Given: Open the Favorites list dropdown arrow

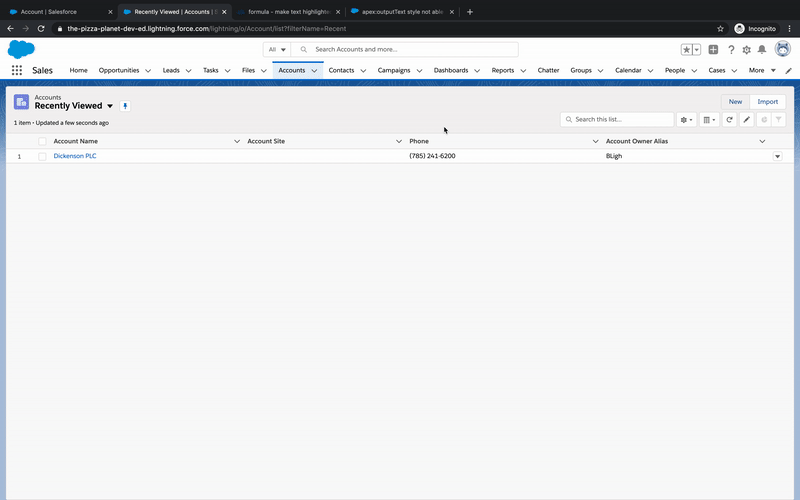Looking at the screenshot, I should [696, 49].
